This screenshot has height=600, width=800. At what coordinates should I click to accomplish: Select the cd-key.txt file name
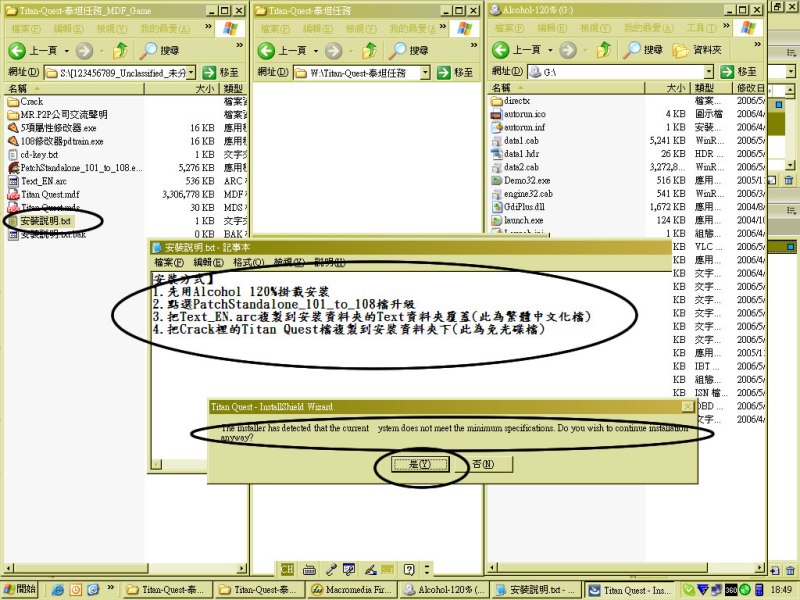[39, 155]
